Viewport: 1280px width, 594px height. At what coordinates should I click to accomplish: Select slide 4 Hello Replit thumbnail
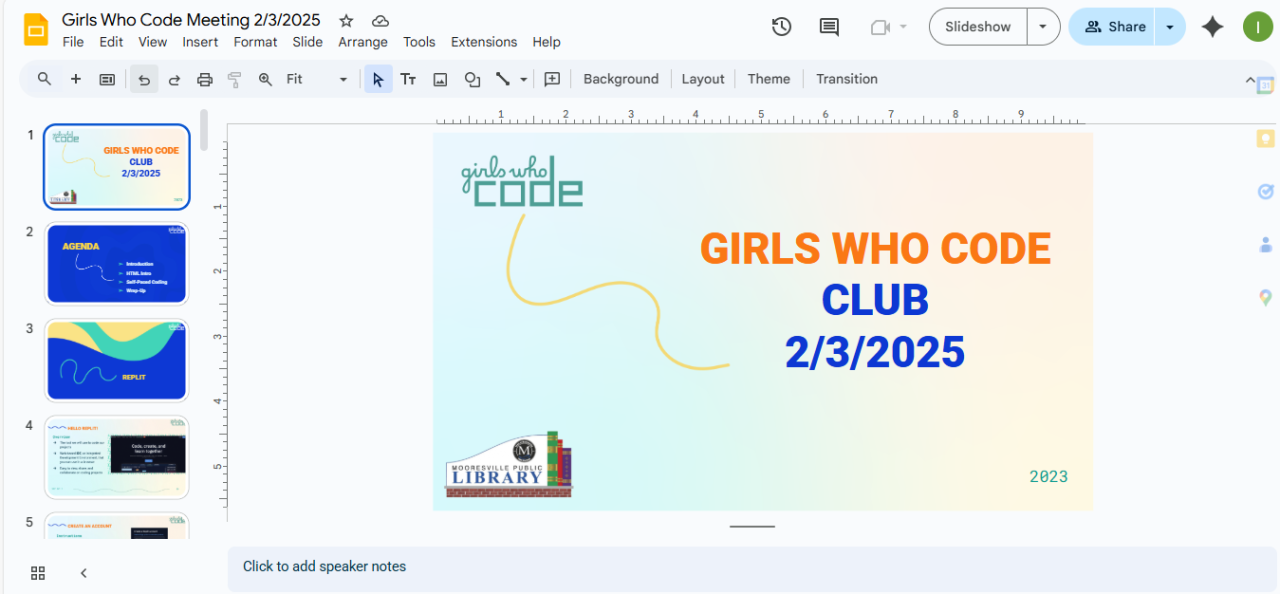(116, 457)
